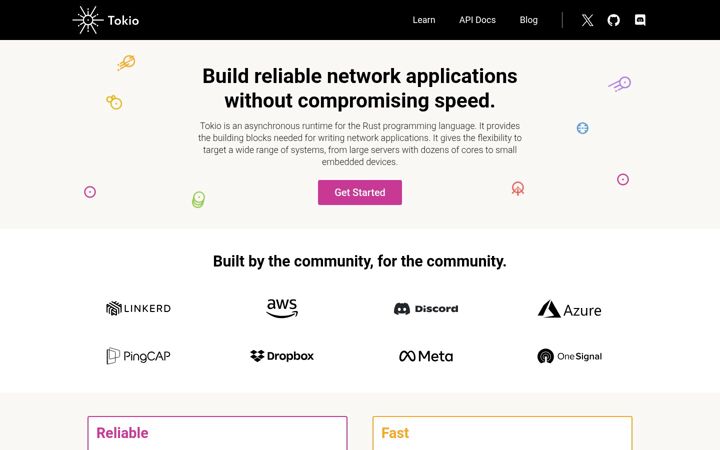Open the Learn menu item
The height and width of the screenshot is (450, 720).
423,20
